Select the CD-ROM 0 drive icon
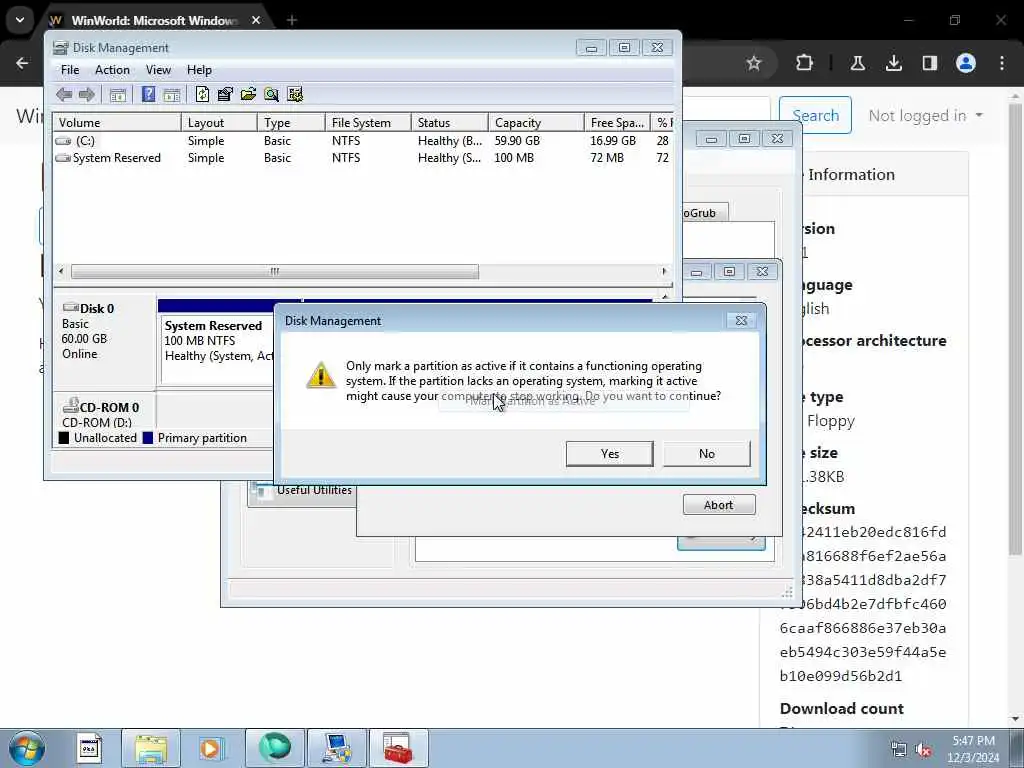Image resolution: width=1024 pixels, height=768 pixels. (71, 406)
